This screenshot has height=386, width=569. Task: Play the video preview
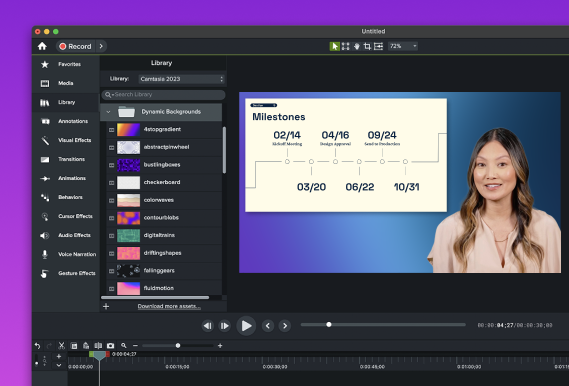[246, 326]
